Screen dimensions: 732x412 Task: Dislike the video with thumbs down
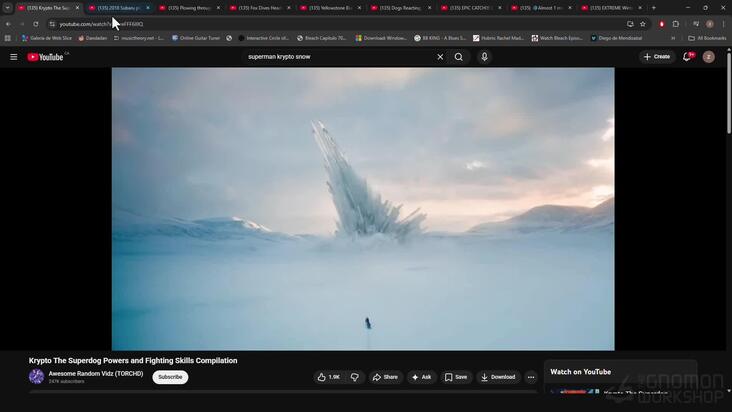[355, 377]
